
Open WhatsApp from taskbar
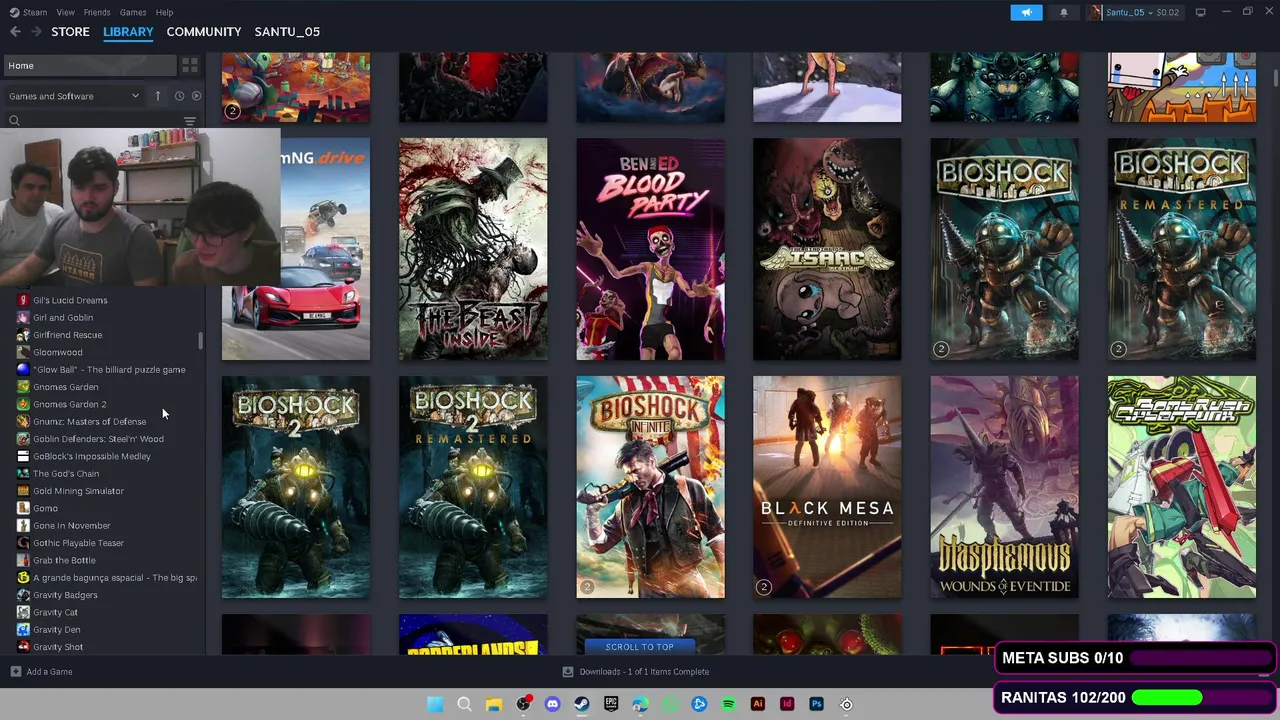(670, 704)
